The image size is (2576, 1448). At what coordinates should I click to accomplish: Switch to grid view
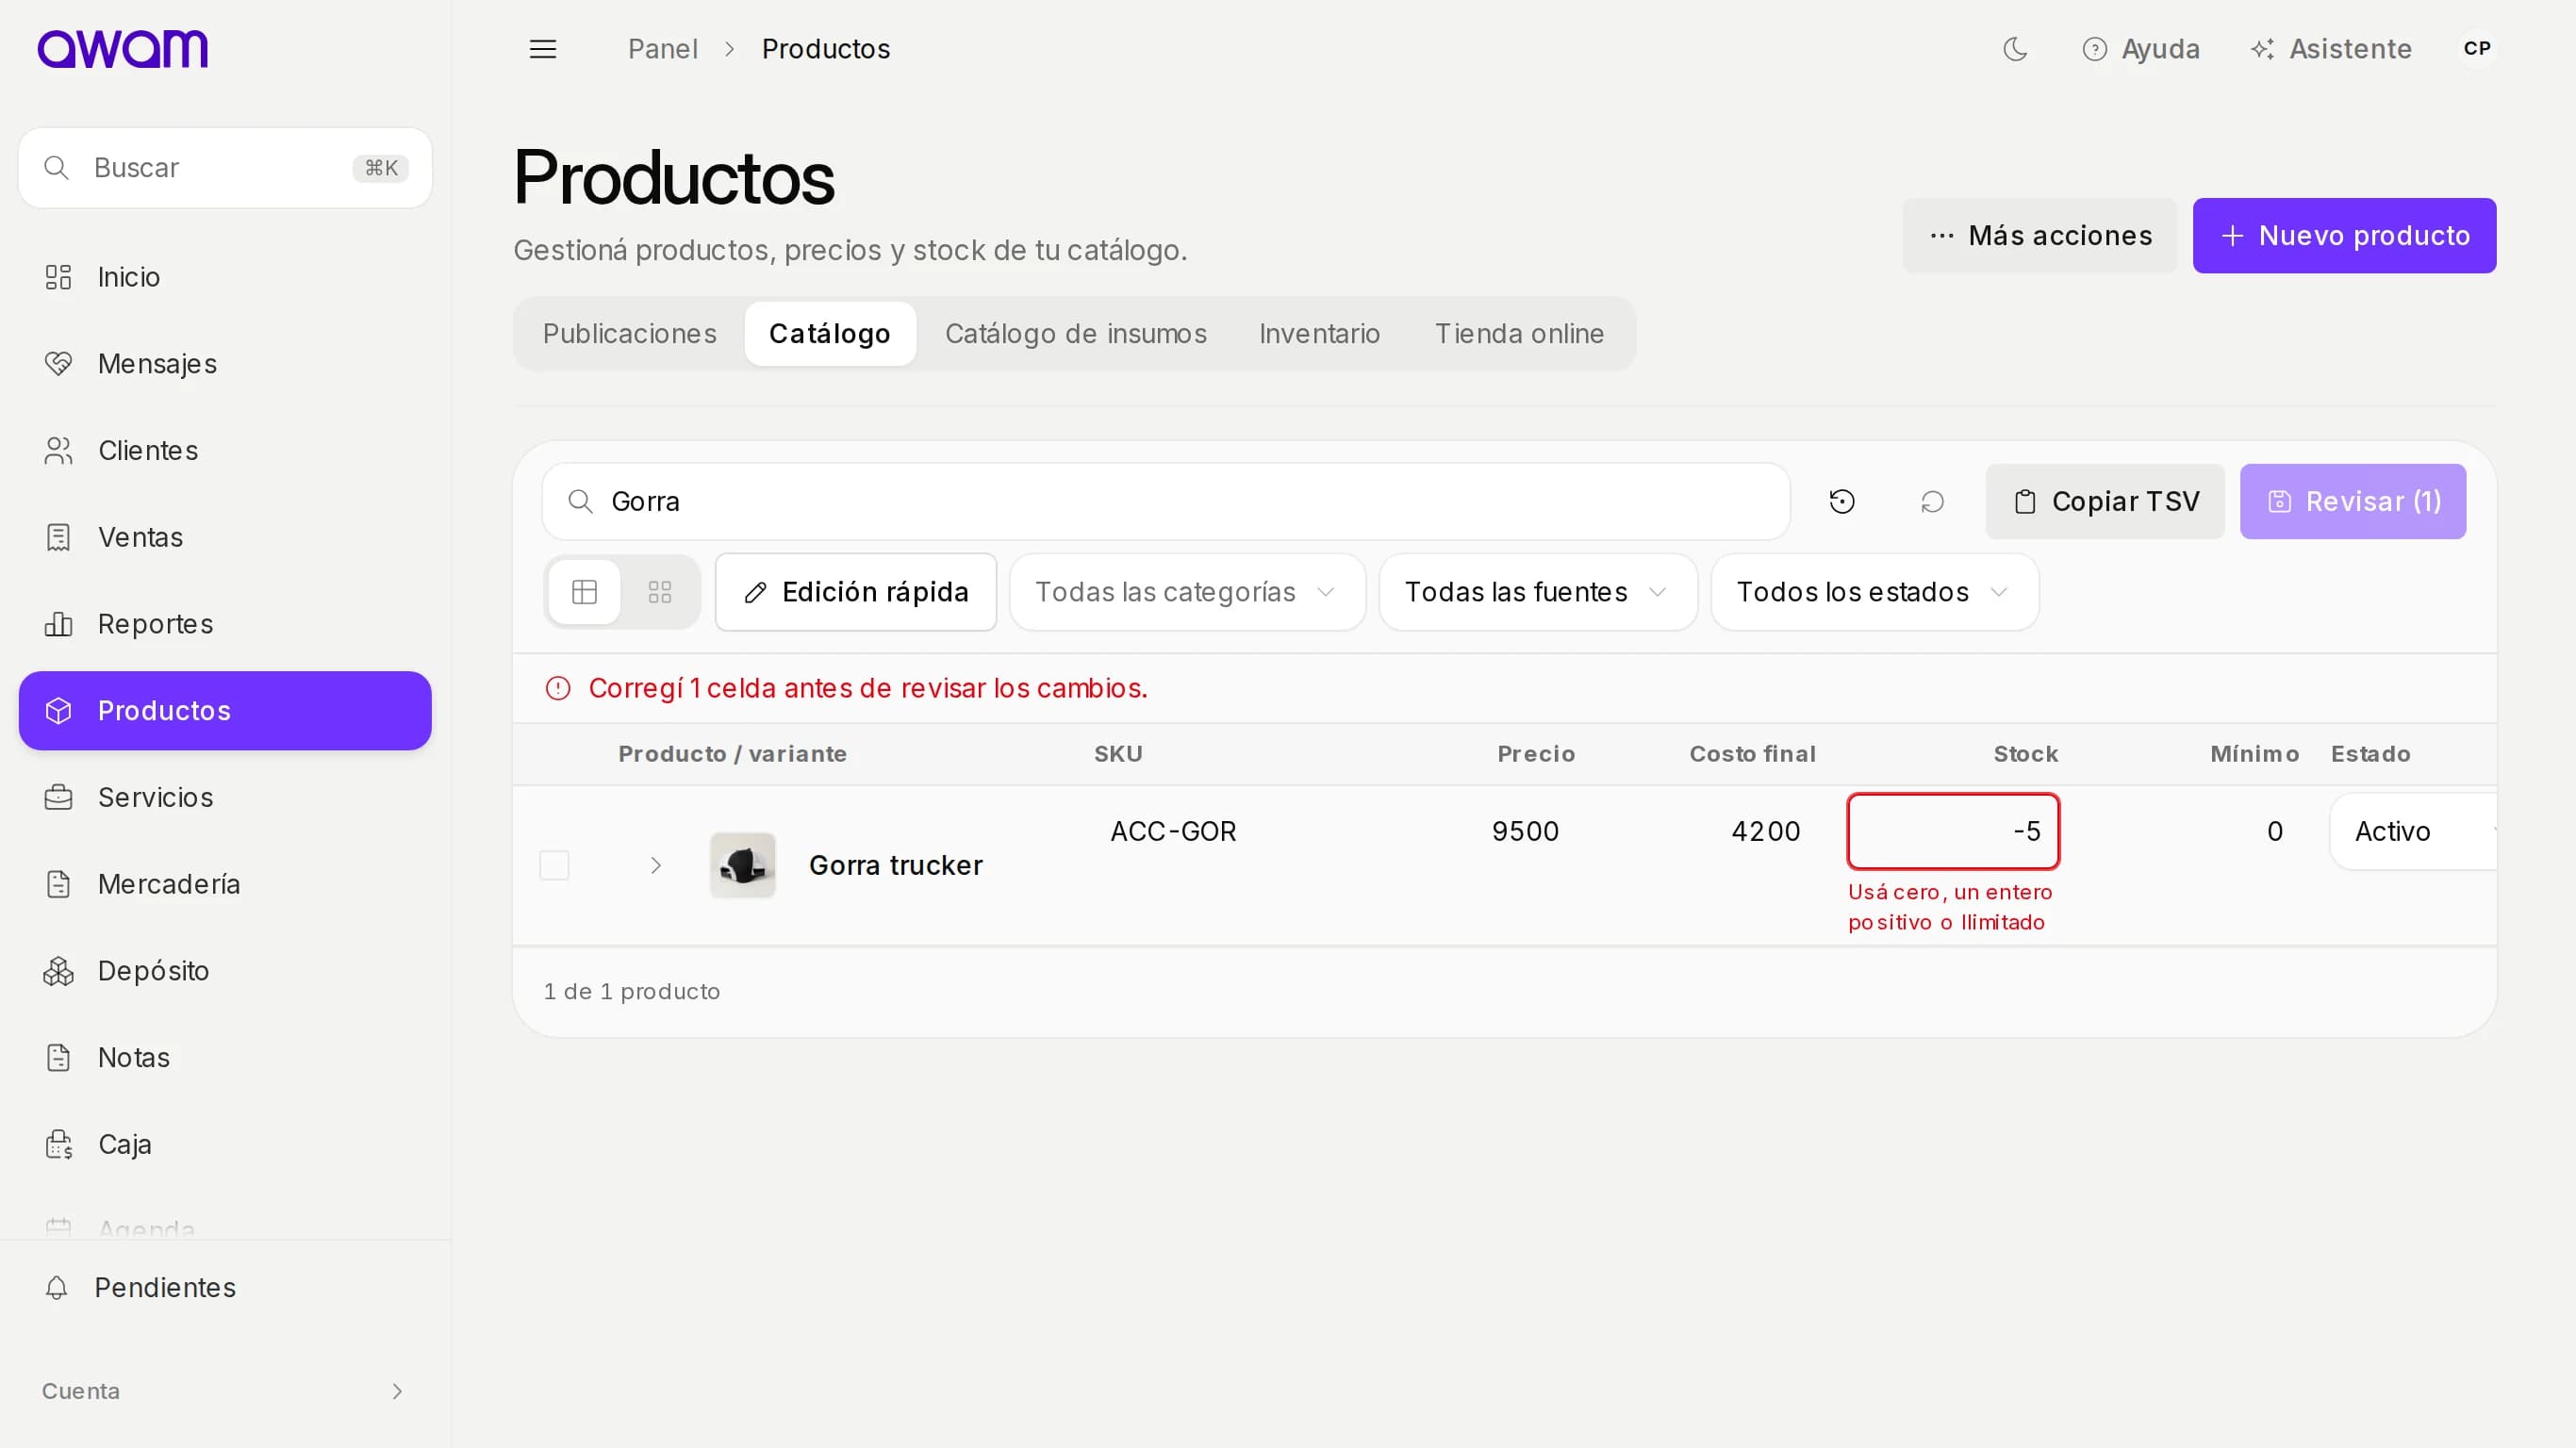pos(660,592)
